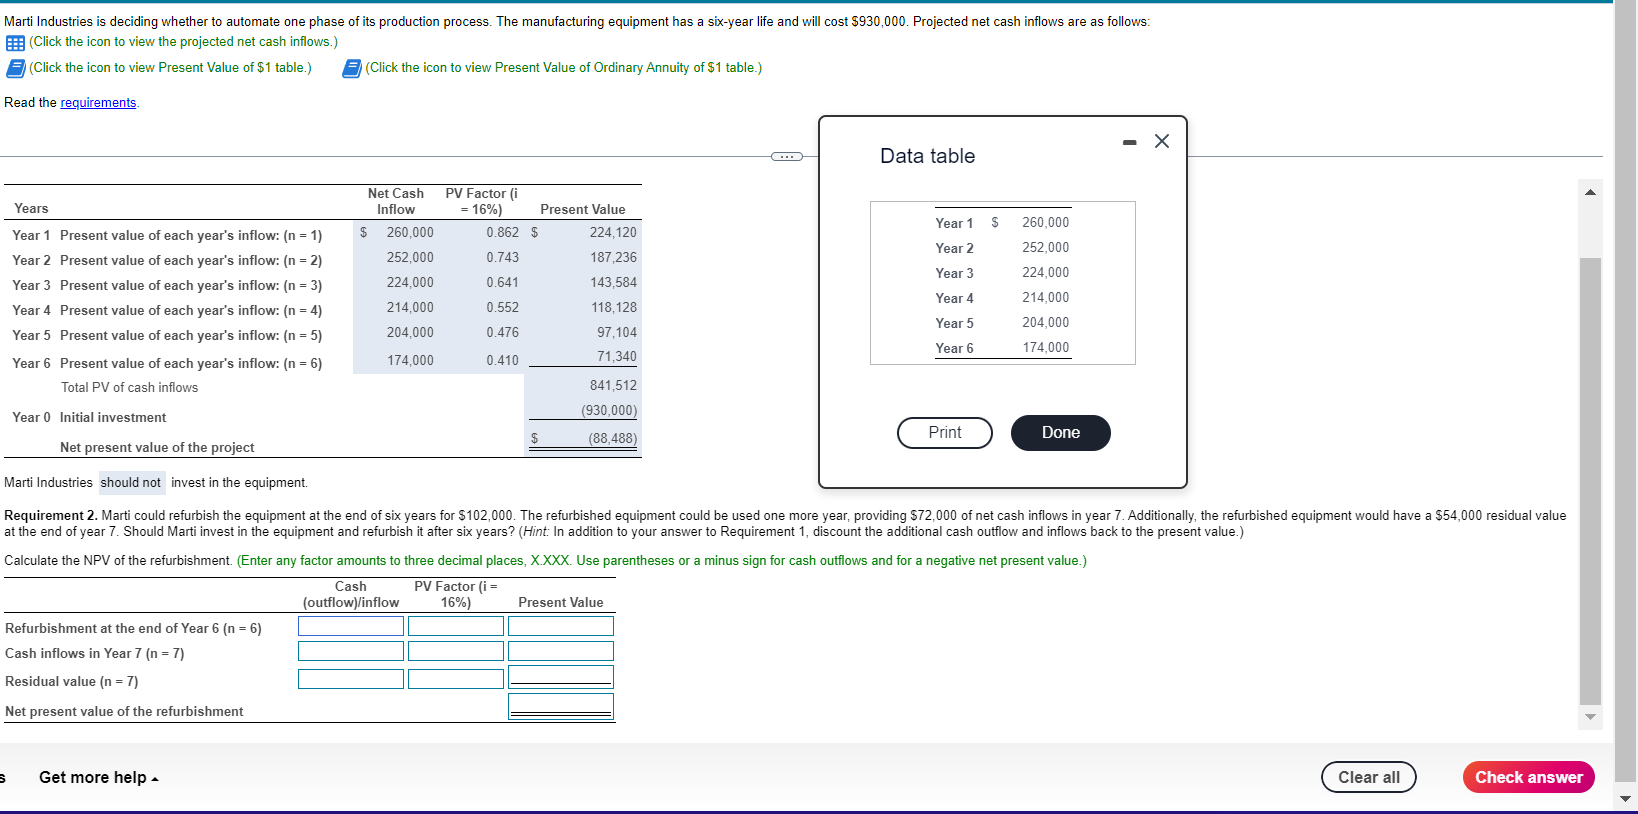Screen dimensions: 1638x814
Task: Submit with the Check answer button
Action: [x=1529, y=777]
